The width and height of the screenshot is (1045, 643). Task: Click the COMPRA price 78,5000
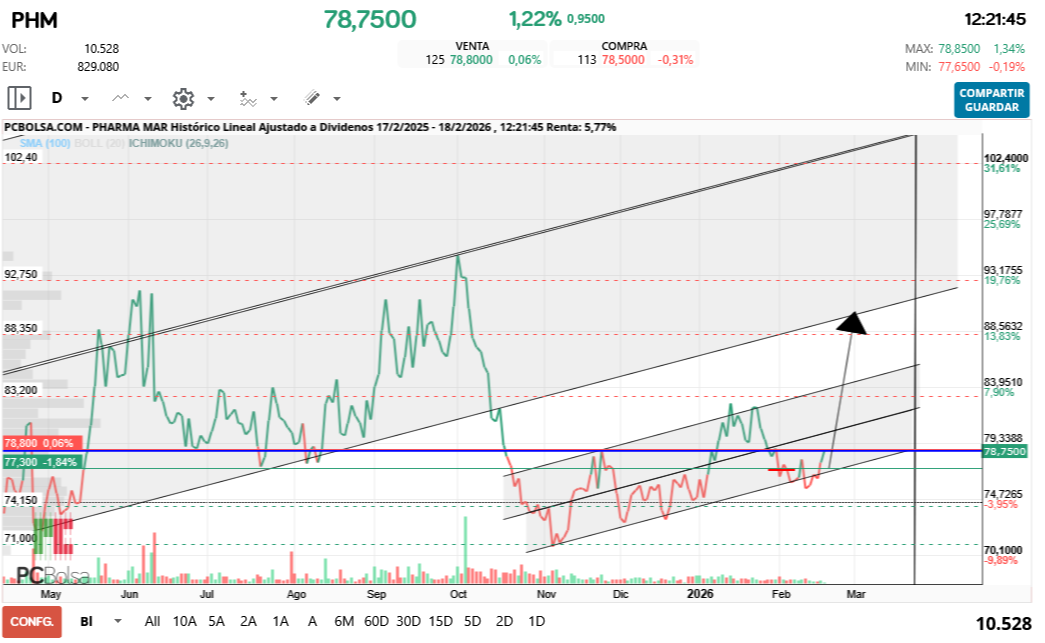click(x=623, y=59)
